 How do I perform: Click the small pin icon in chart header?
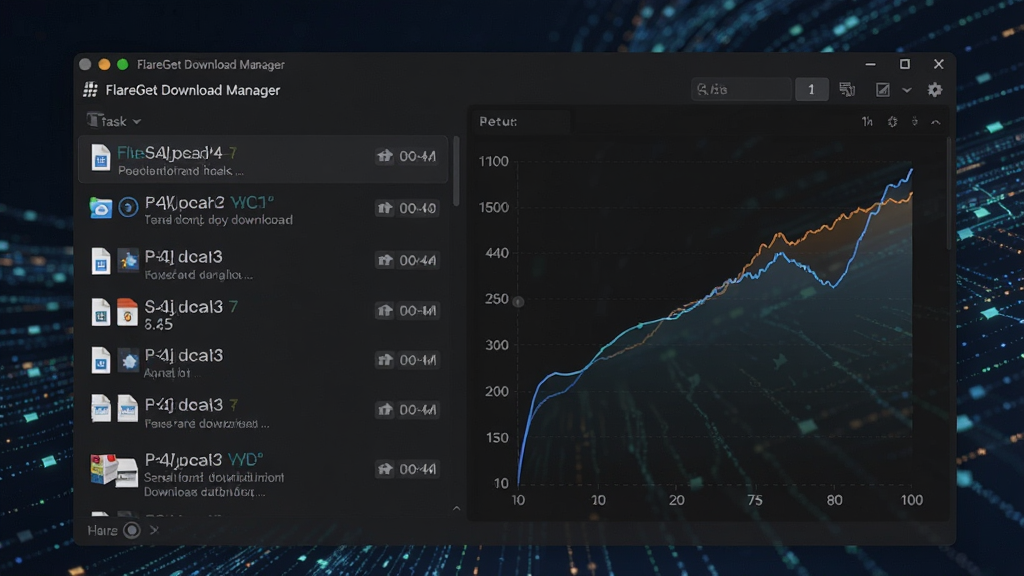[x=914, y=121]
